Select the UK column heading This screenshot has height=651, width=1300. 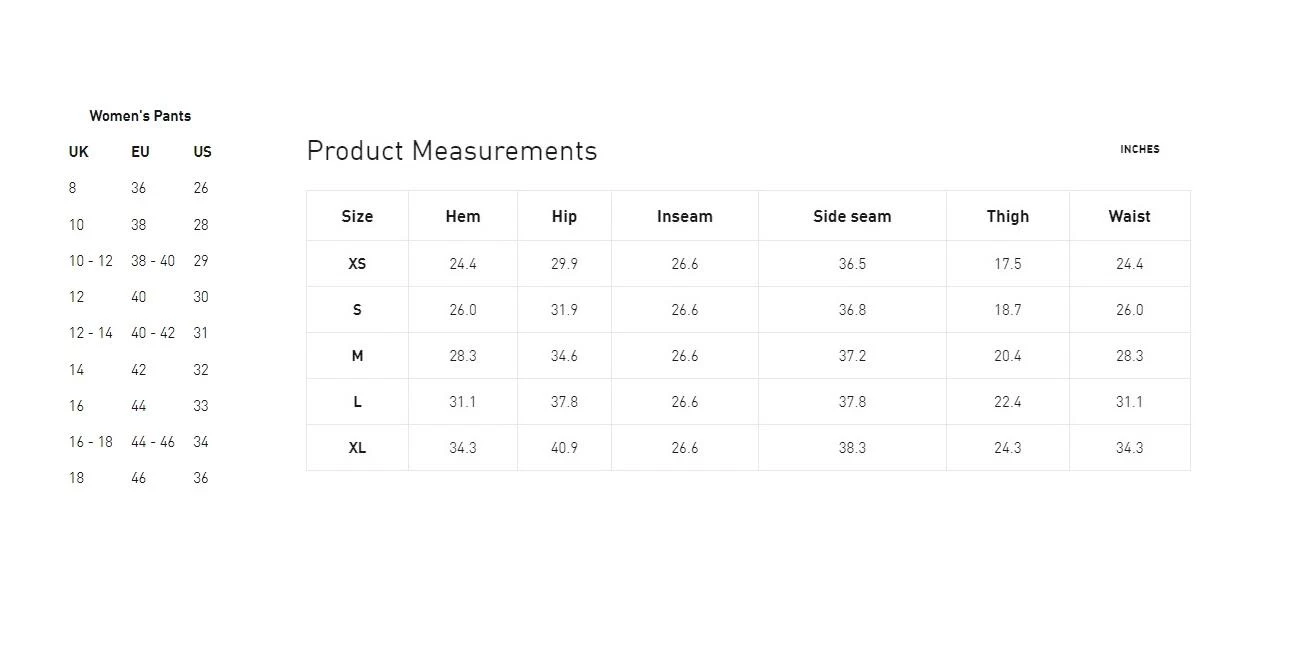[x=79, y=152]
